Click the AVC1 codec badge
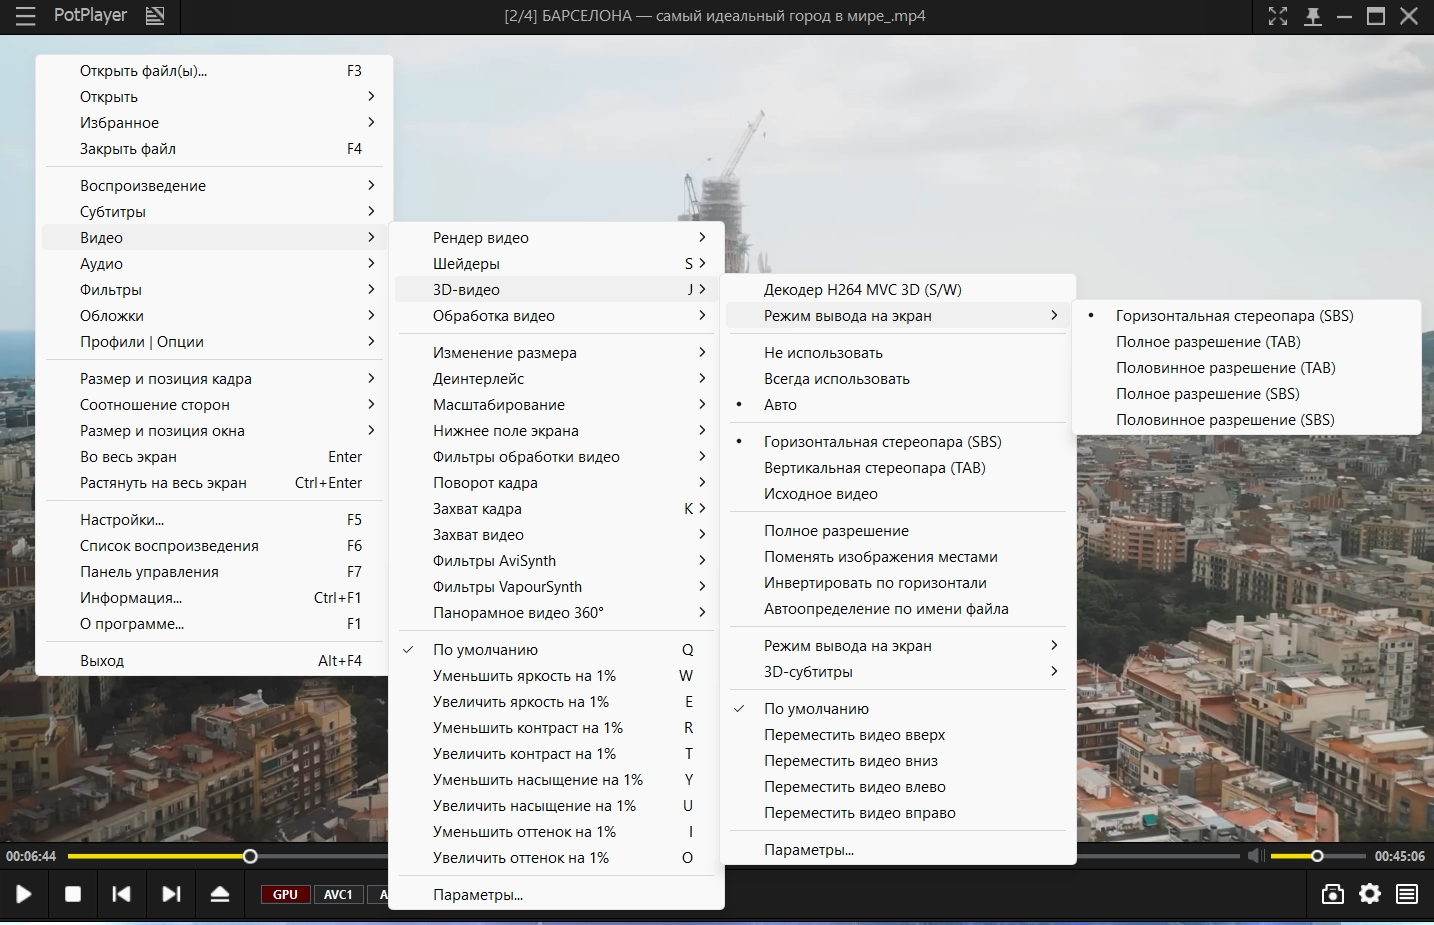 [338, 895]
